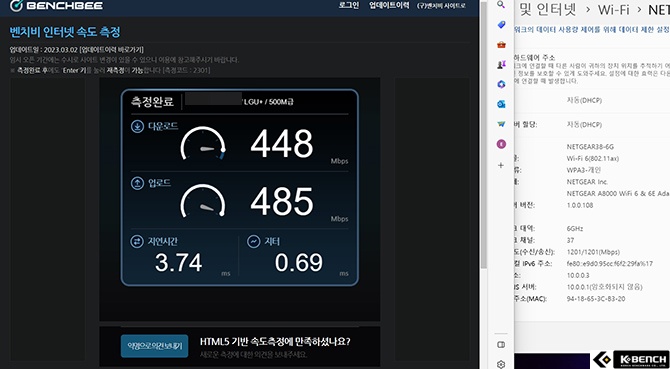Viewport: 670px width, 369px height.
Task: Click the download speed gauge
Action: [x=203, y=144]
